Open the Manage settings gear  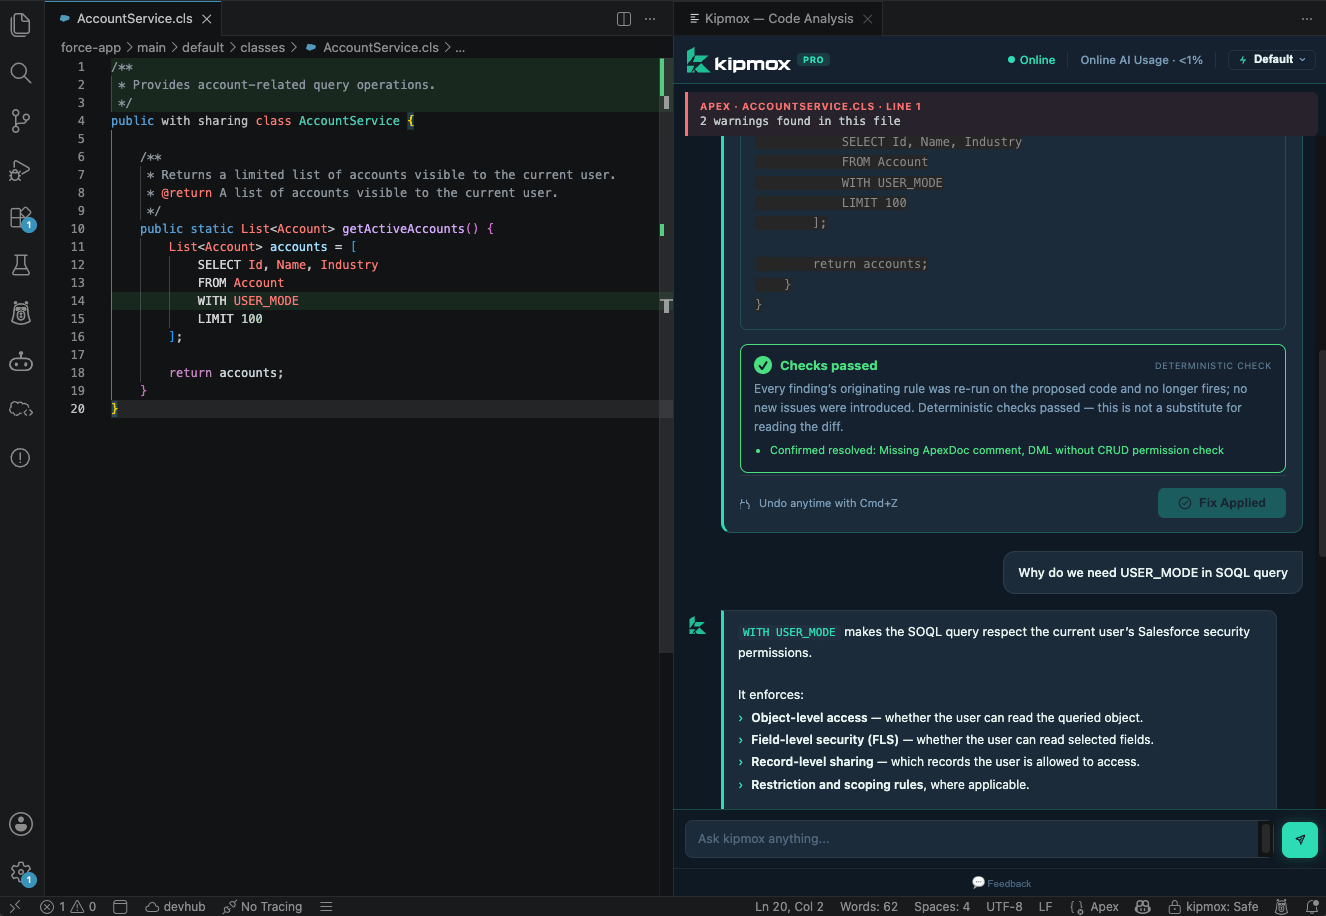click(21, 873)
